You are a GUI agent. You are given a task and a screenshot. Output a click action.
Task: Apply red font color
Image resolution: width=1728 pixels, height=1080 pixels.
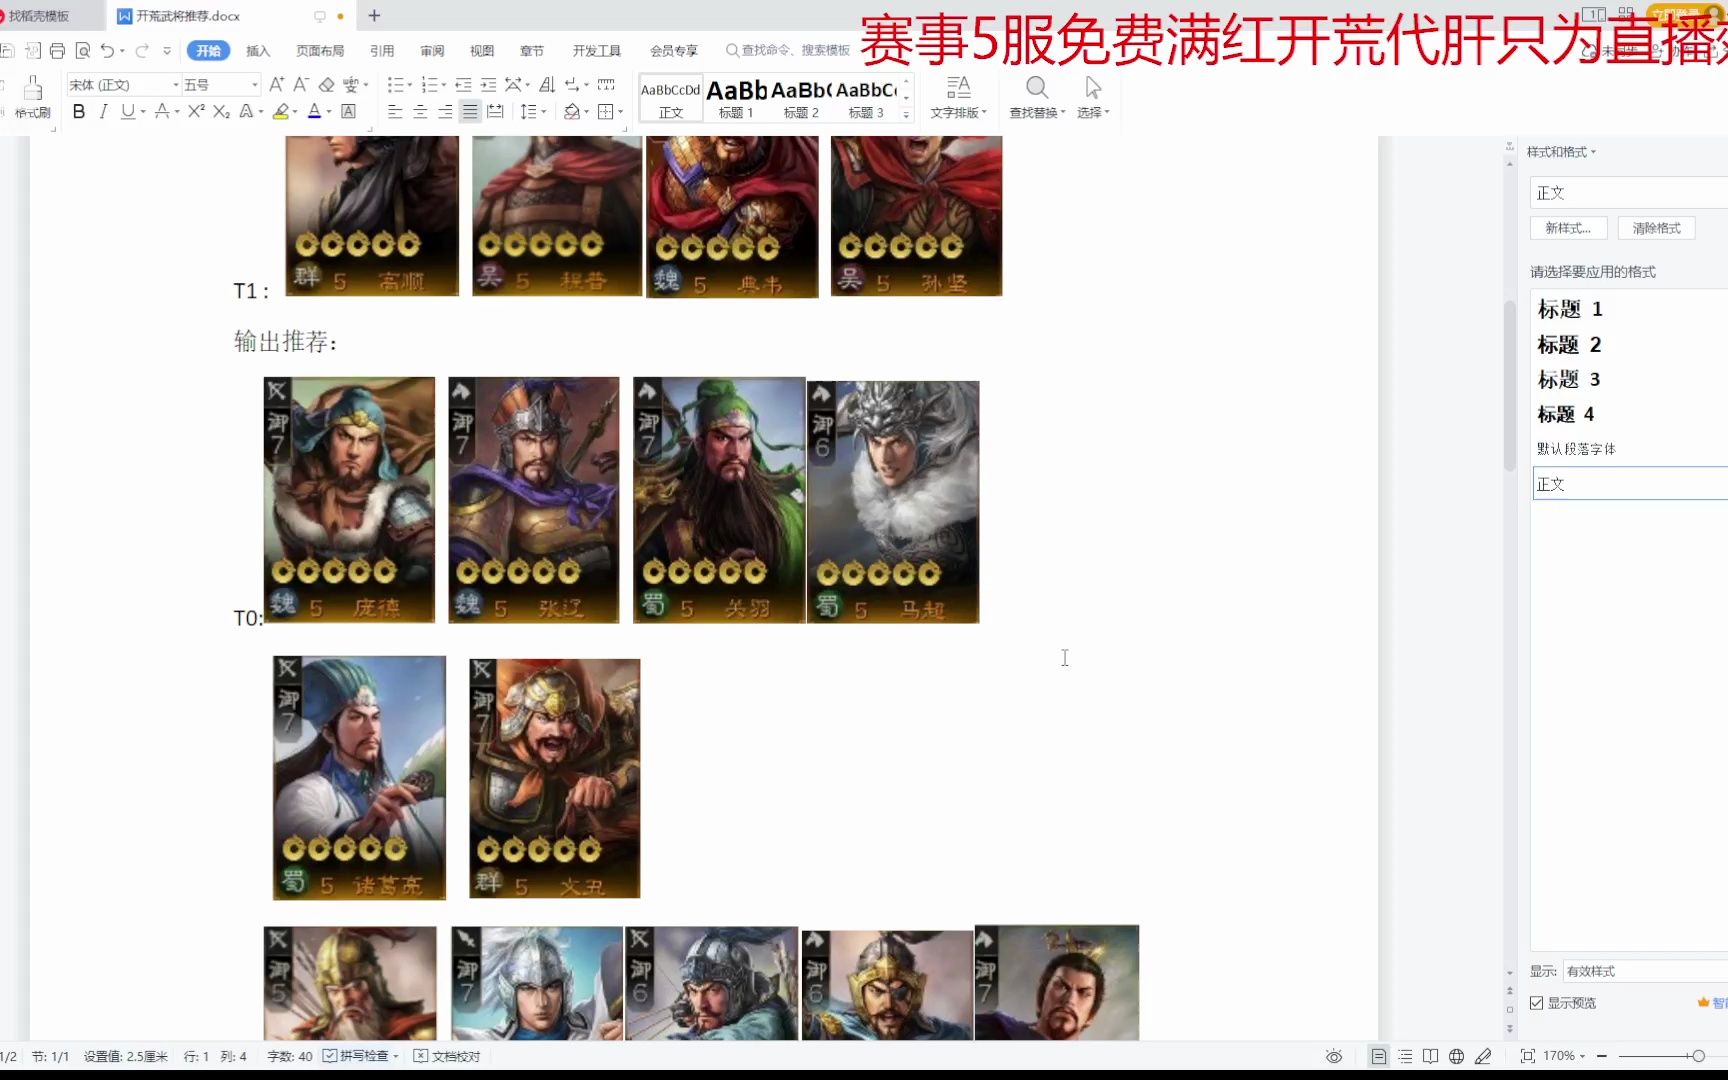314,112
